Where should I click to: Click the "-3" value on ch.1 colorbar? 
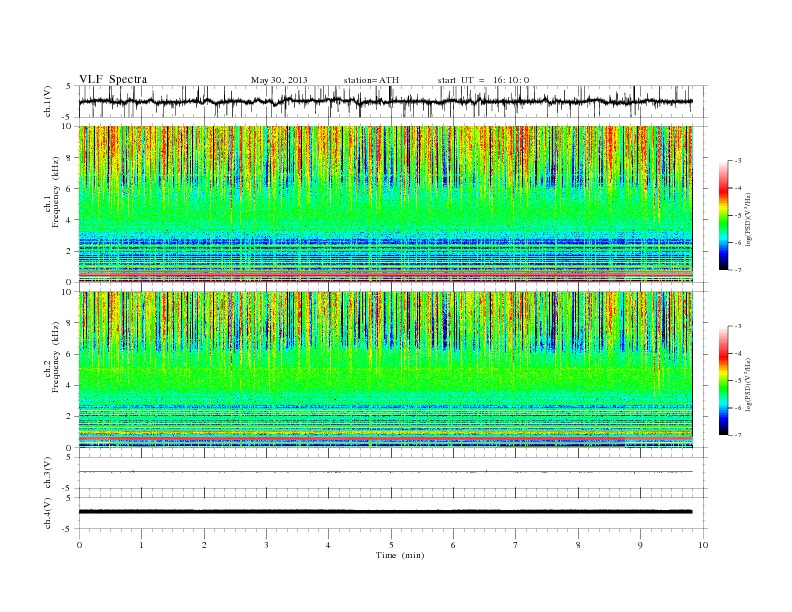(x=738, y=161)
